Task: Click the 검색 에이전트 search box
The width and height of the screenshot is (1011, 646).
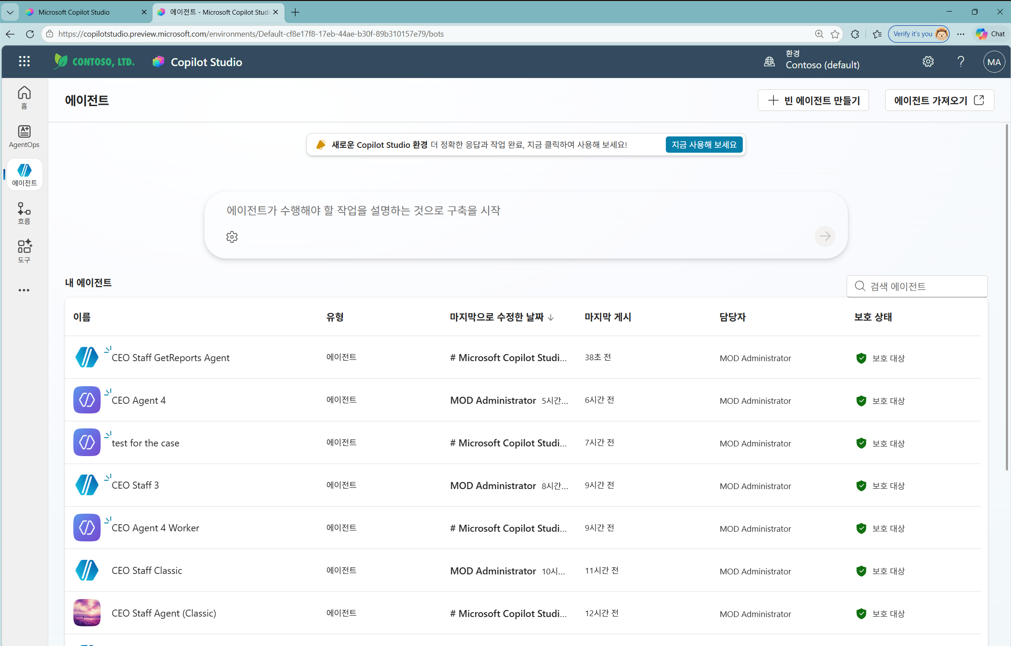Action: click(x=916, y=286)
